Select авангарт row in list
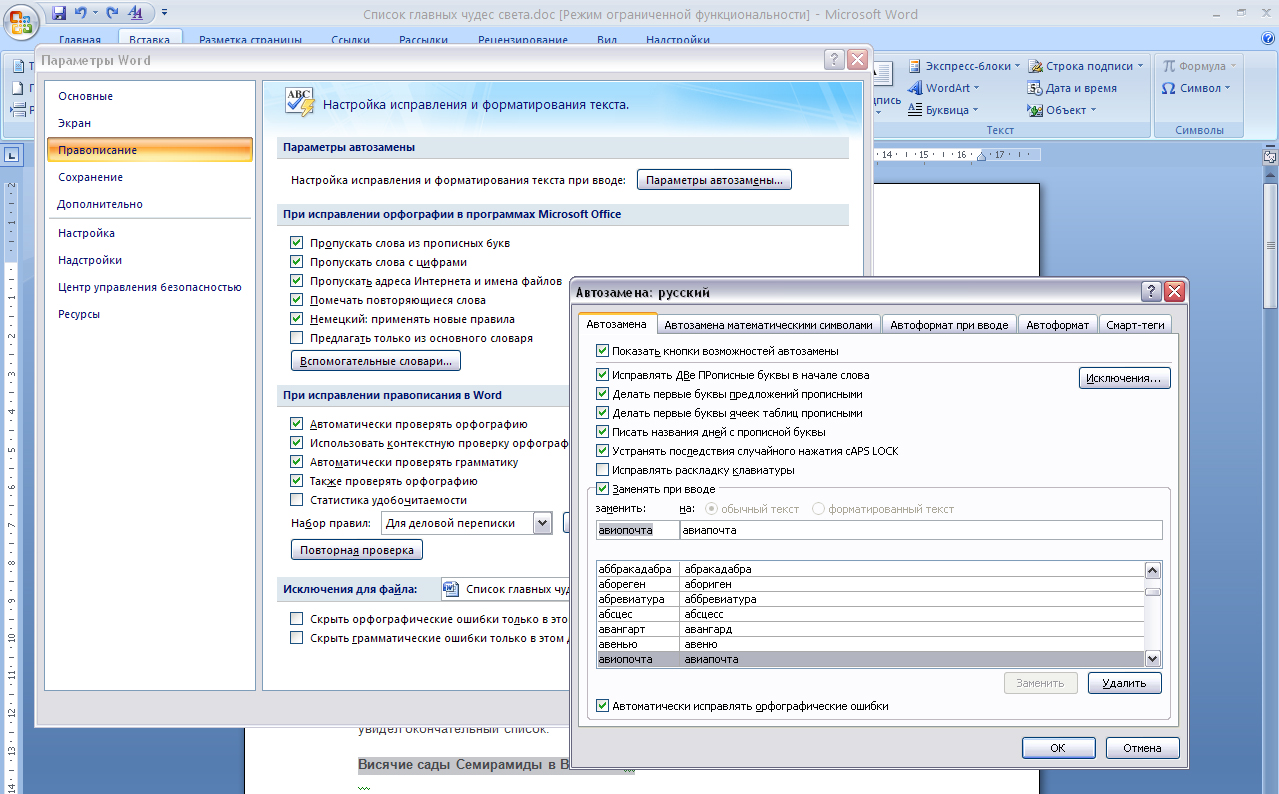 869,629
